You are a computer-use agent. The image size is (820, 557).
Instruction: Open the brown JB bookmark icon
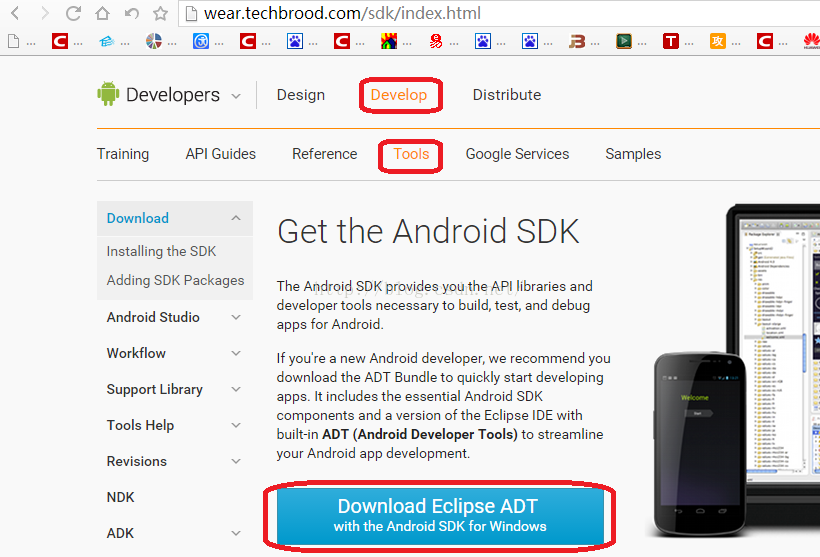577,41
